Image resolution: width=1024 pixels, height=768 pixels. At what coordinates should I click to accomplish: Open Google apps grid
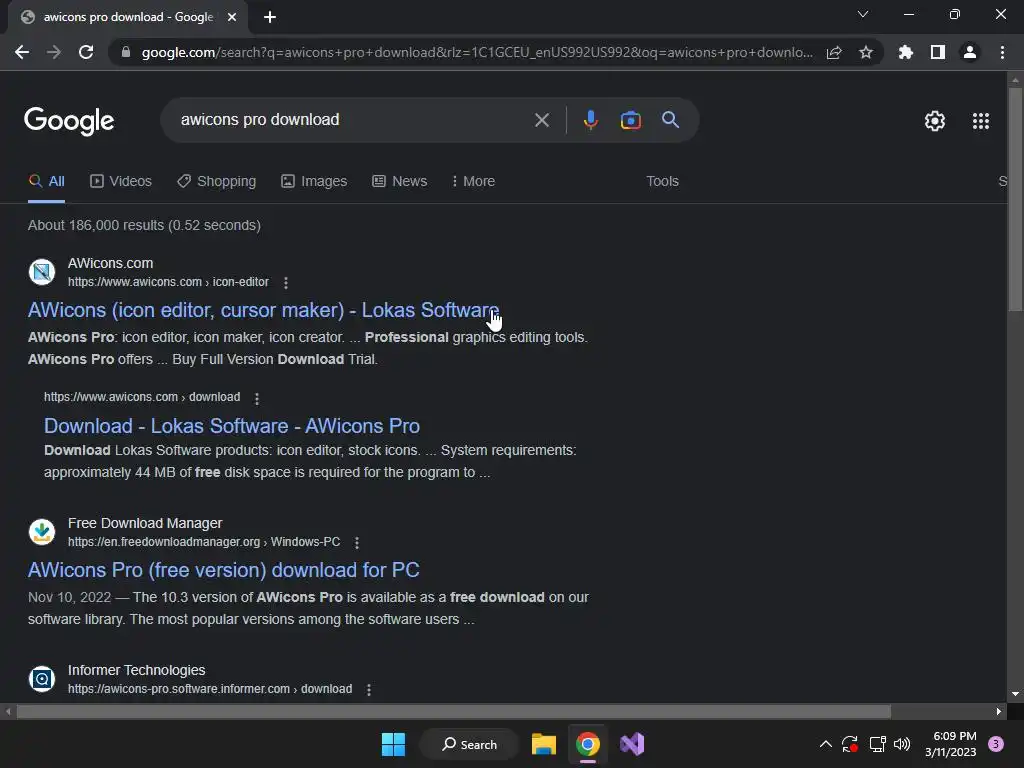tap(980, 121)
